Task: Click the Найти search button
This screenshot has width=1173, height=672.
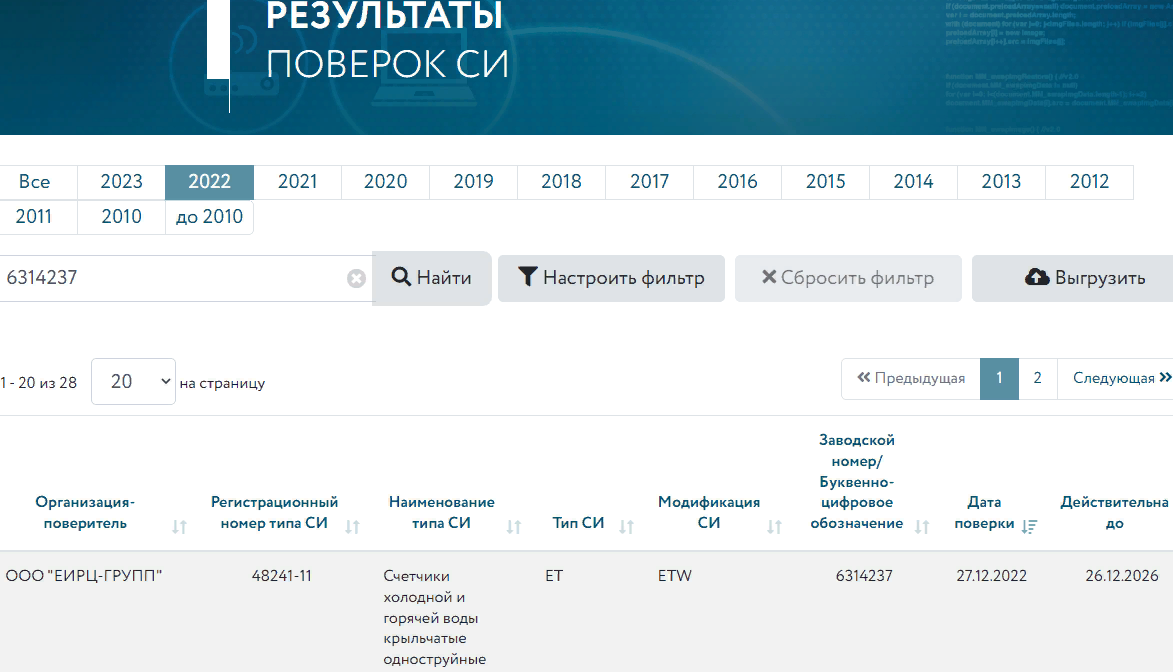Action: (x=432, y=278)
